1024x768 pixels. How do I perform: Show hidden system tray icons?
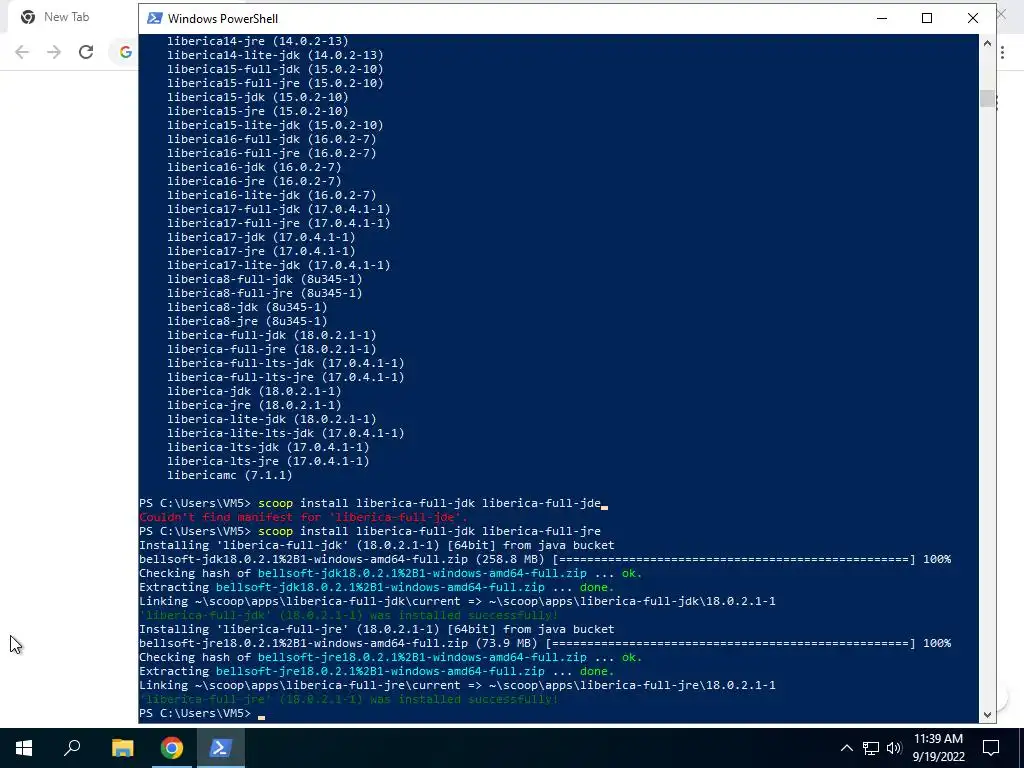coord(846,748)
